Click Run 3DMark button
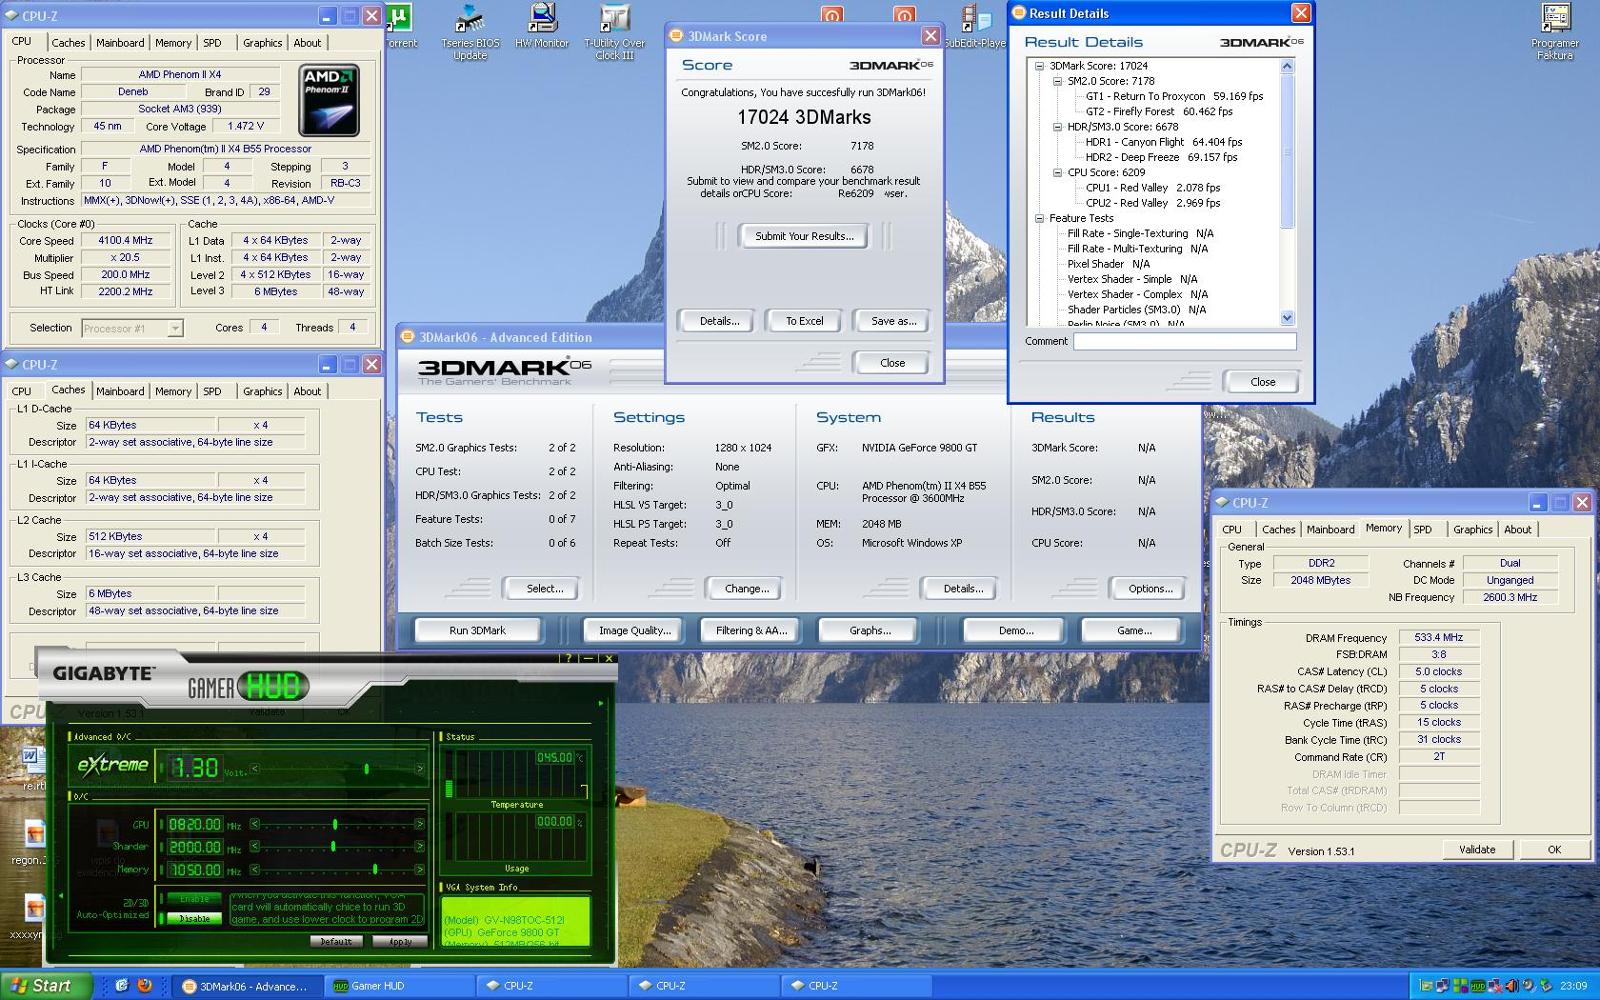 coord(477,630)
